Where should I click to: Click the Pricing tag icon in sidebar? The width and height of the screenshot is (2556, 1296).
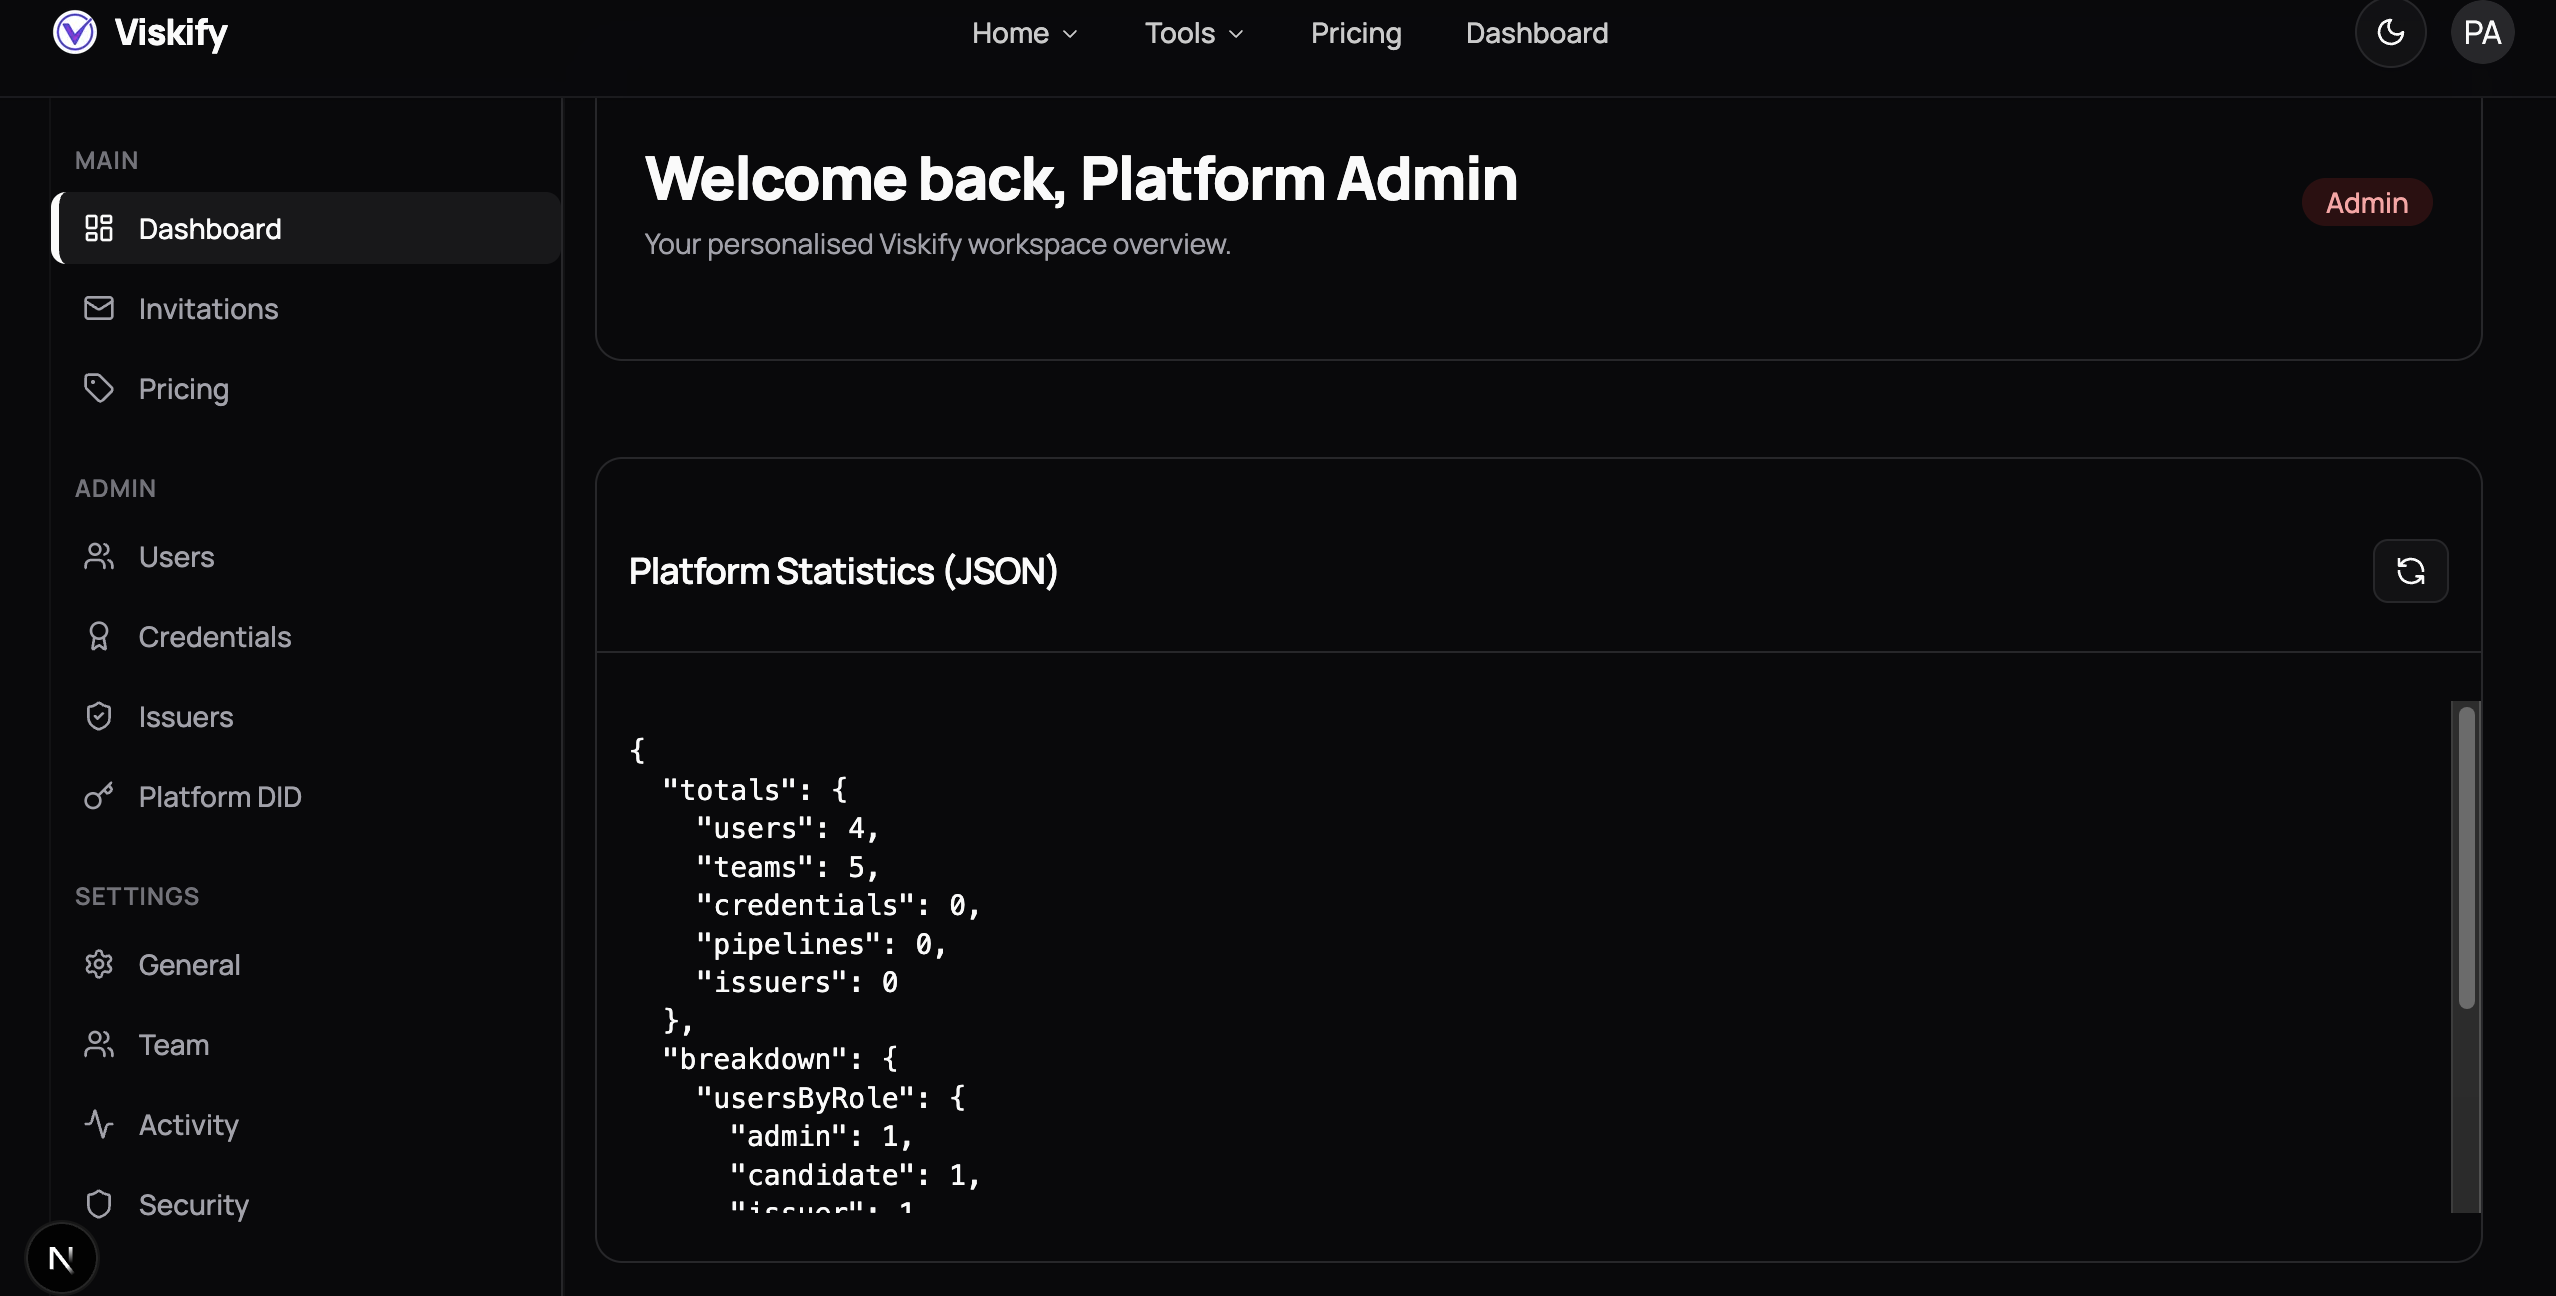pos(99,388)
